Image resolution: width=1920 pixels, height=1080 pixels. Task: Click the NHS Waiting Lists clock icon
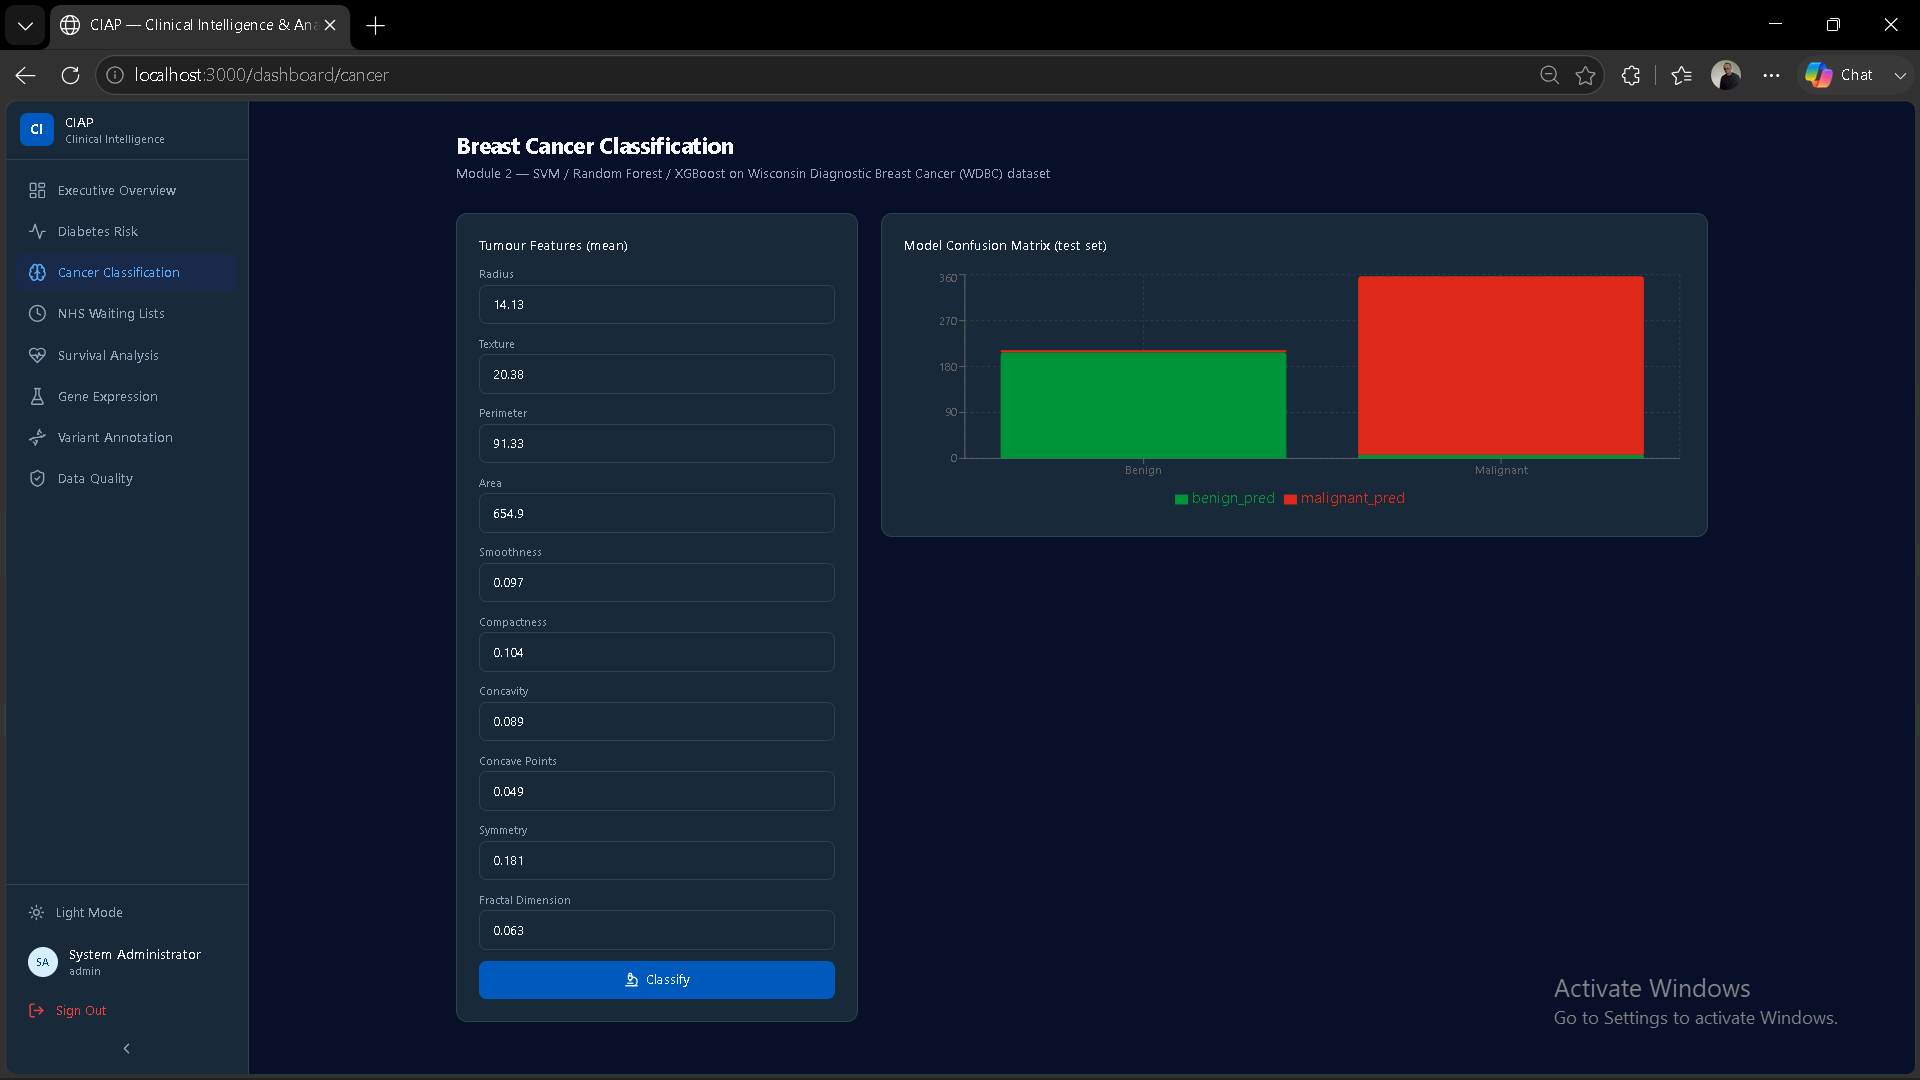37,313
